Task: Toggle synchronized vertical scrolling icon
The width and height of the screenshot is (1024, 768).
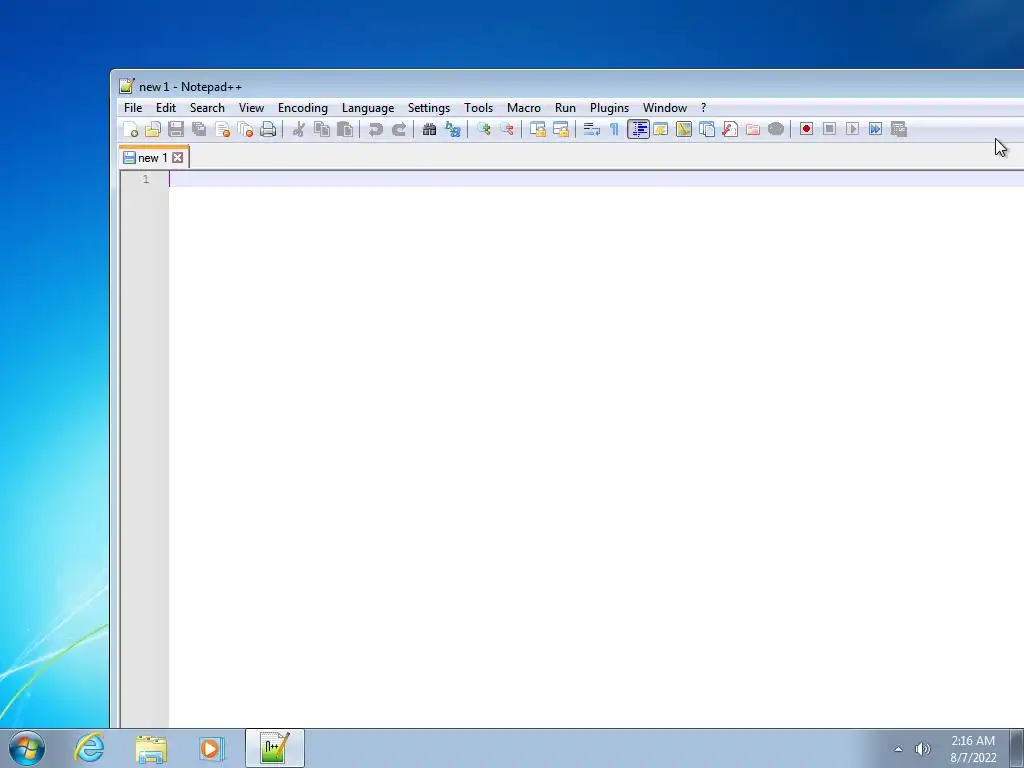Action: tap(537, 129)
